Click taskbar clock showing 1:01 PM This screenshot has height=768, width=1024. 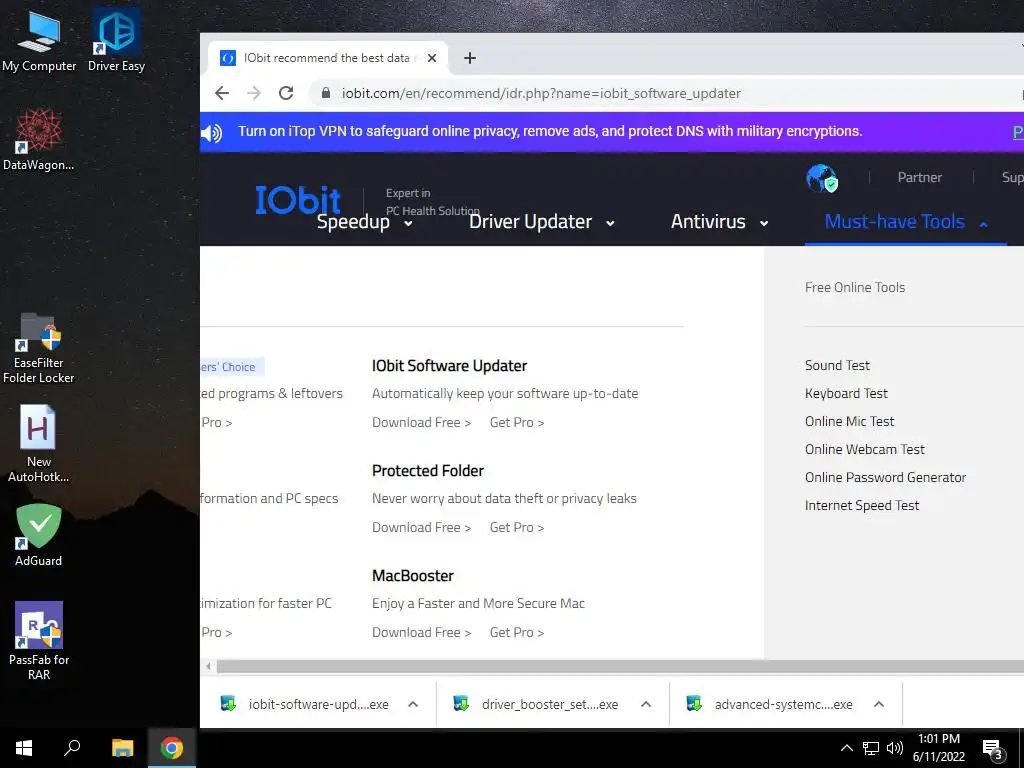click(938, 748)
